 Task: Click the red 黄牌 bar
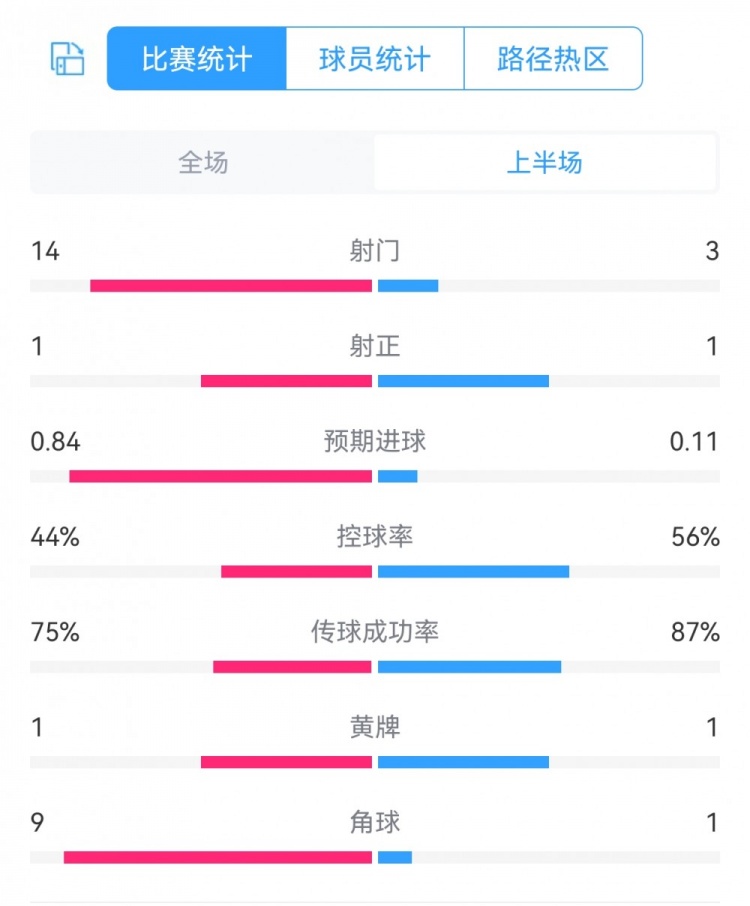pos(286,762)
